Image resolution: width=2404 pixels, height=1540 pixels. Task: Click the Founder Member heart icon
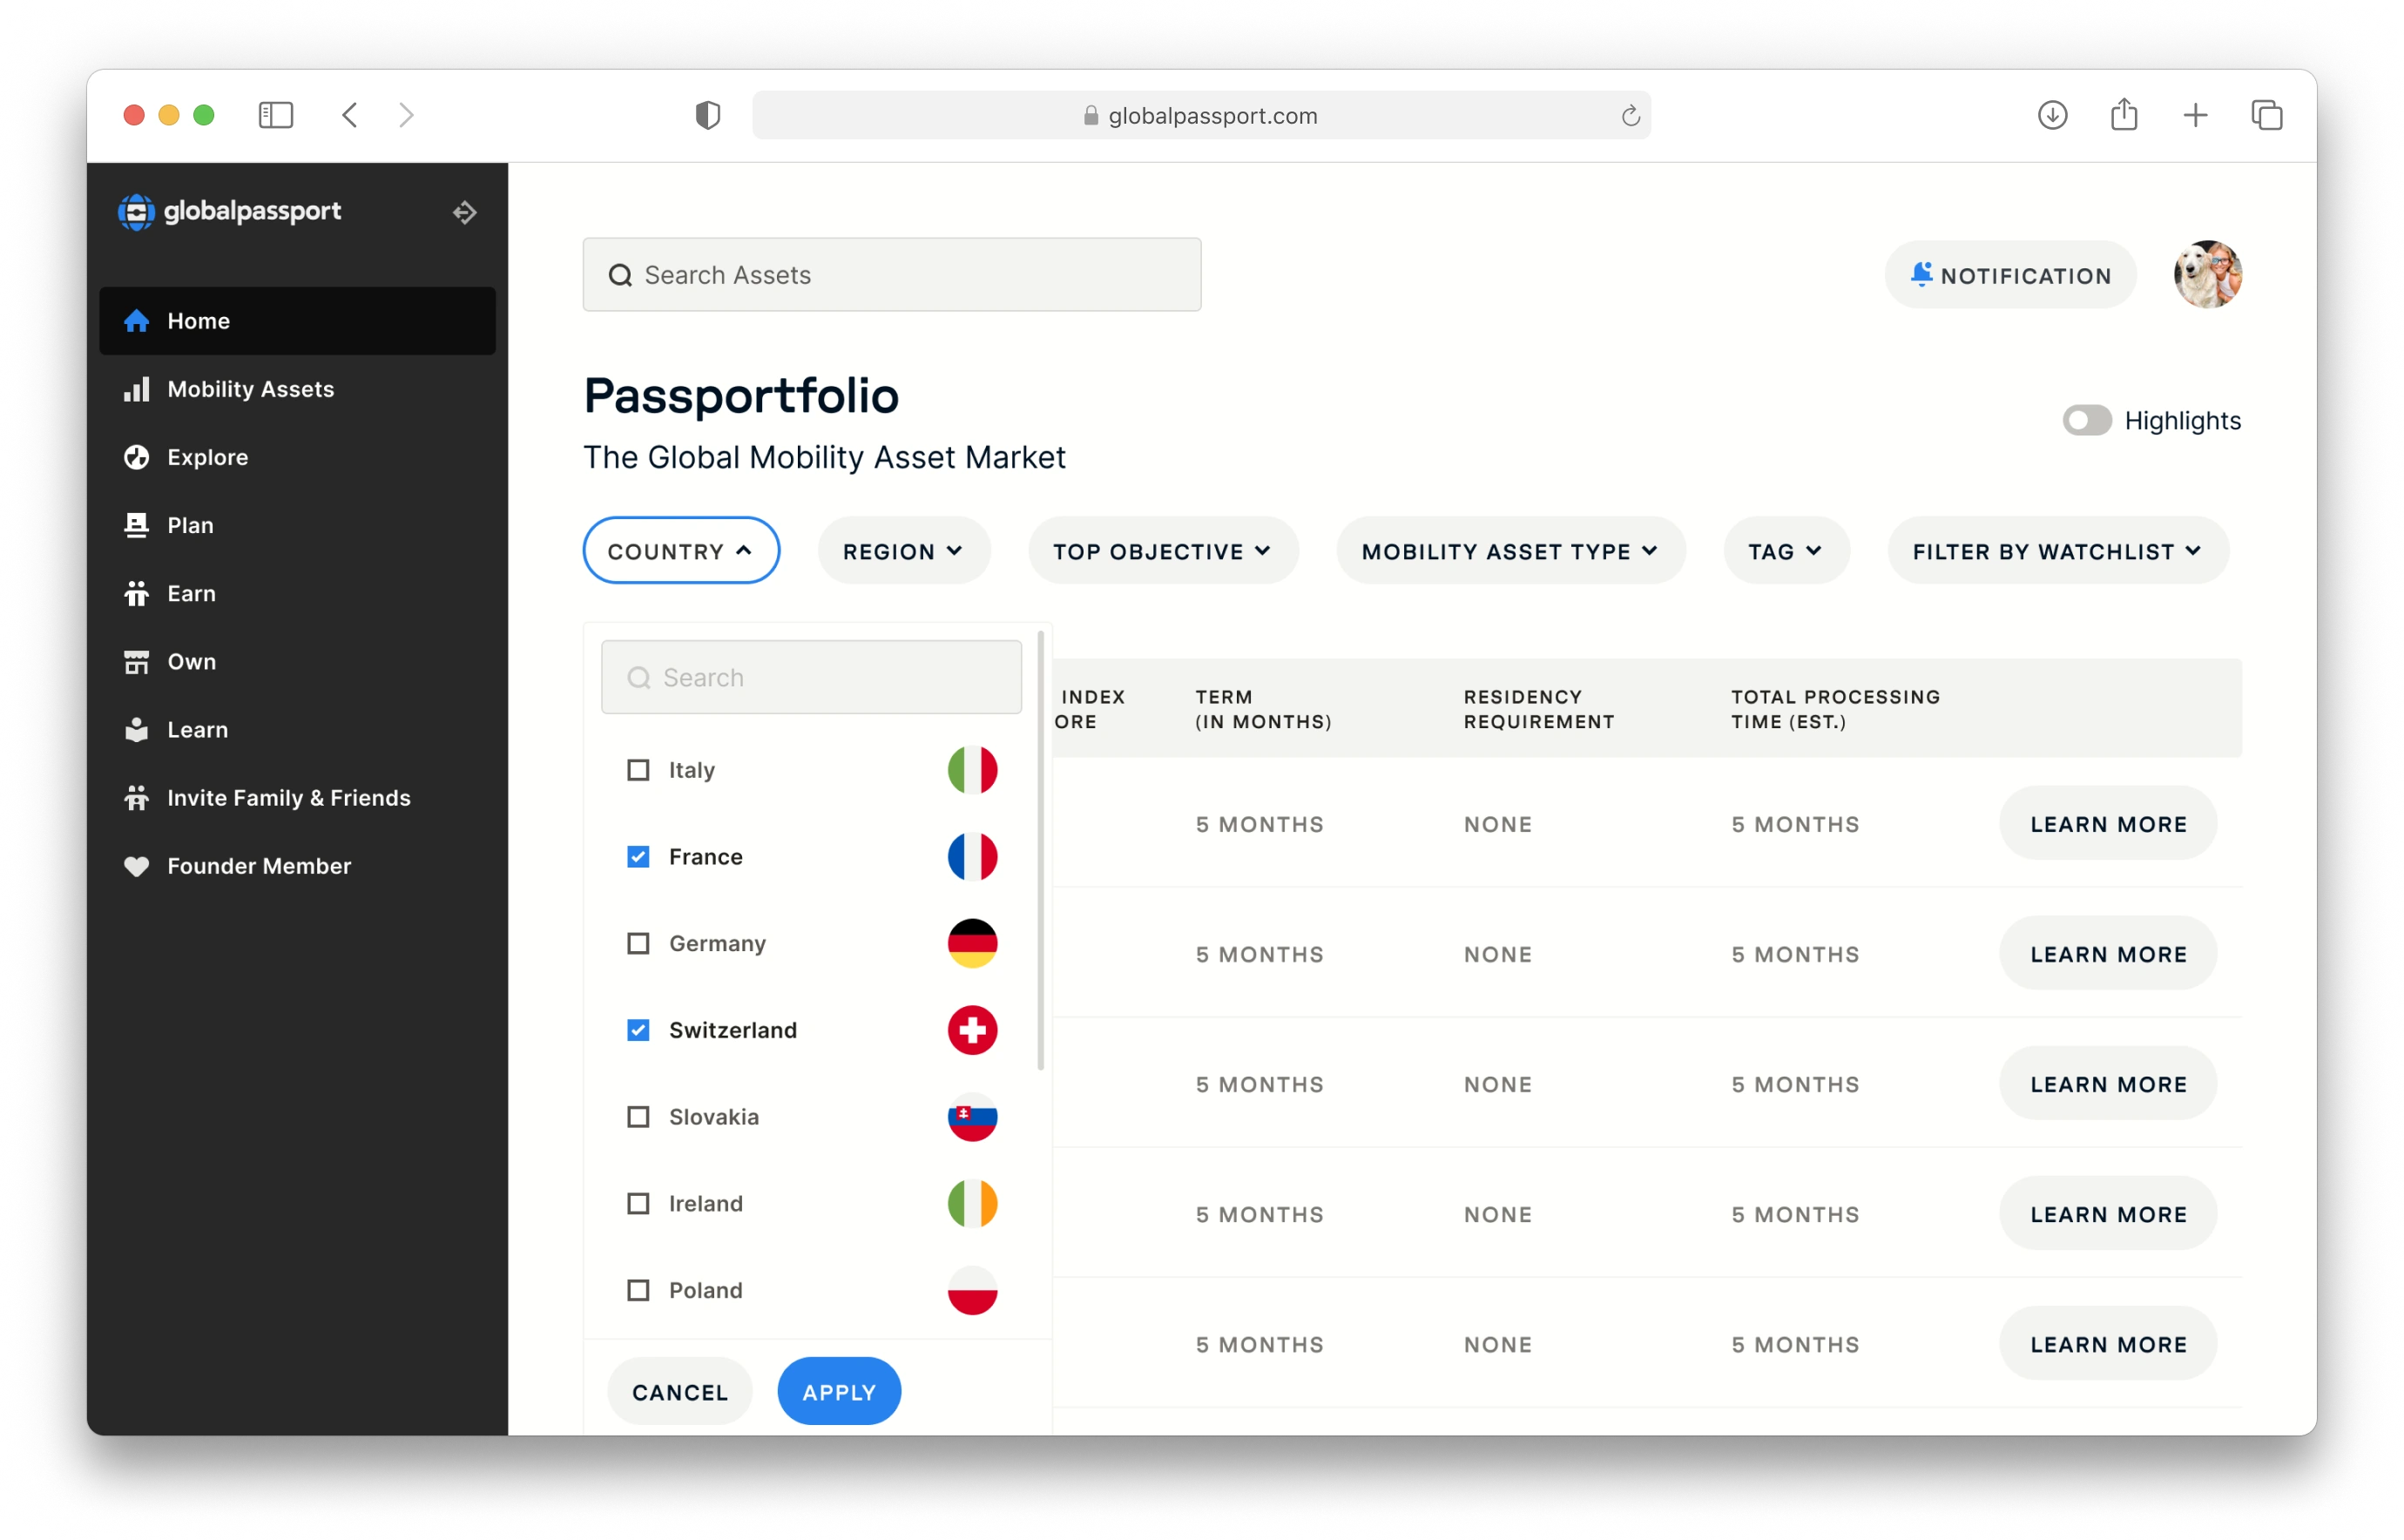click(137, 866)
